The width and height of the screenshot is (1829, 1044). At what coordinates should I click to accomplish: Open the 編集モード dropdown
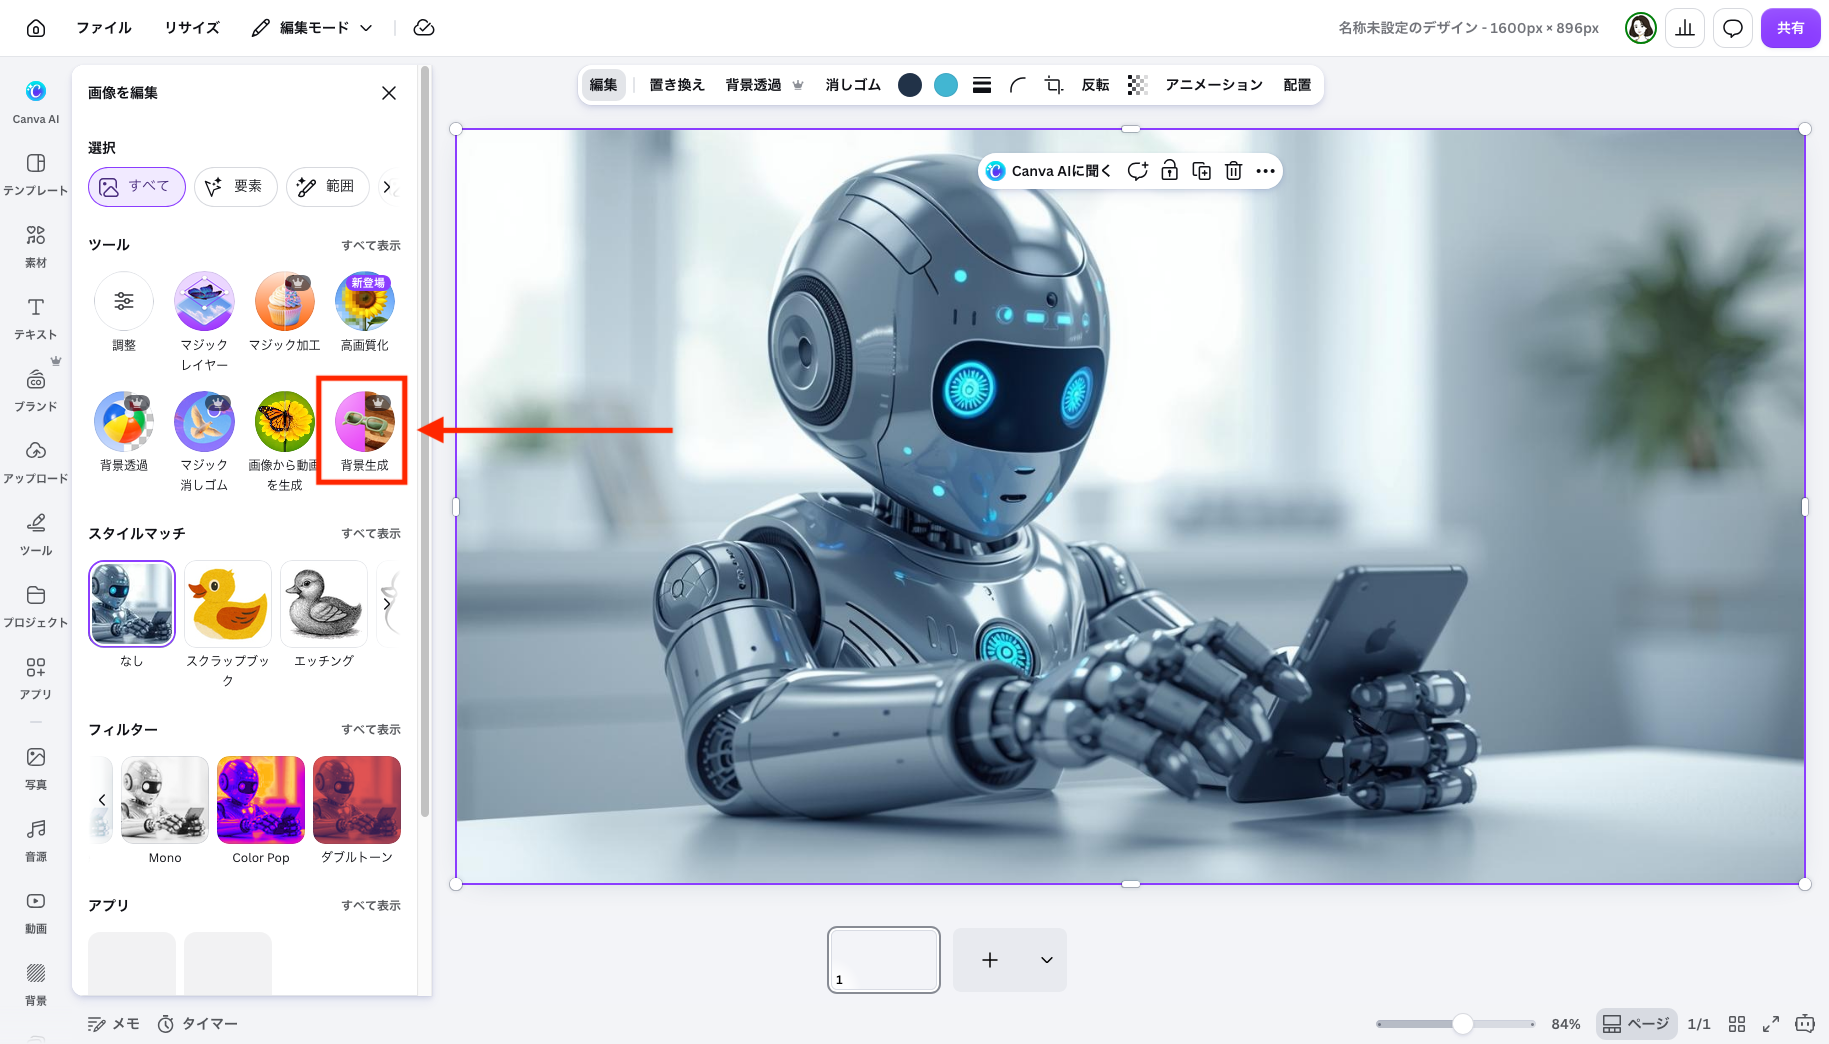click(x=312, y=28)
